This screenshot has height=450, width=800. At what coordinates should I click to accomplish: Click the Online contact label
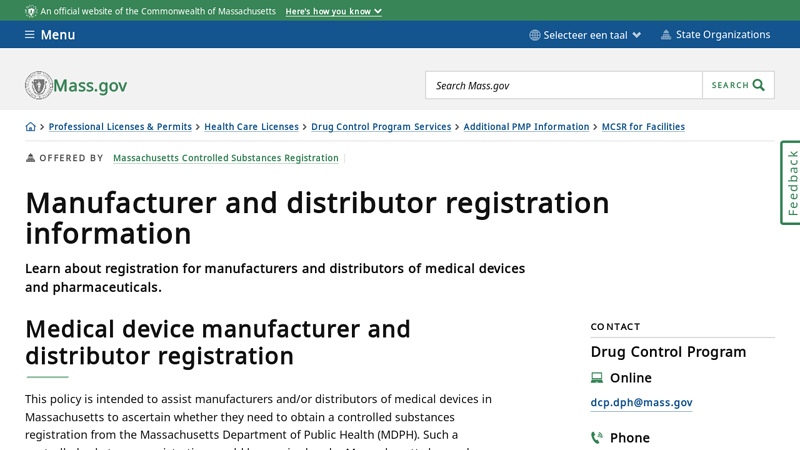[631, 378]
